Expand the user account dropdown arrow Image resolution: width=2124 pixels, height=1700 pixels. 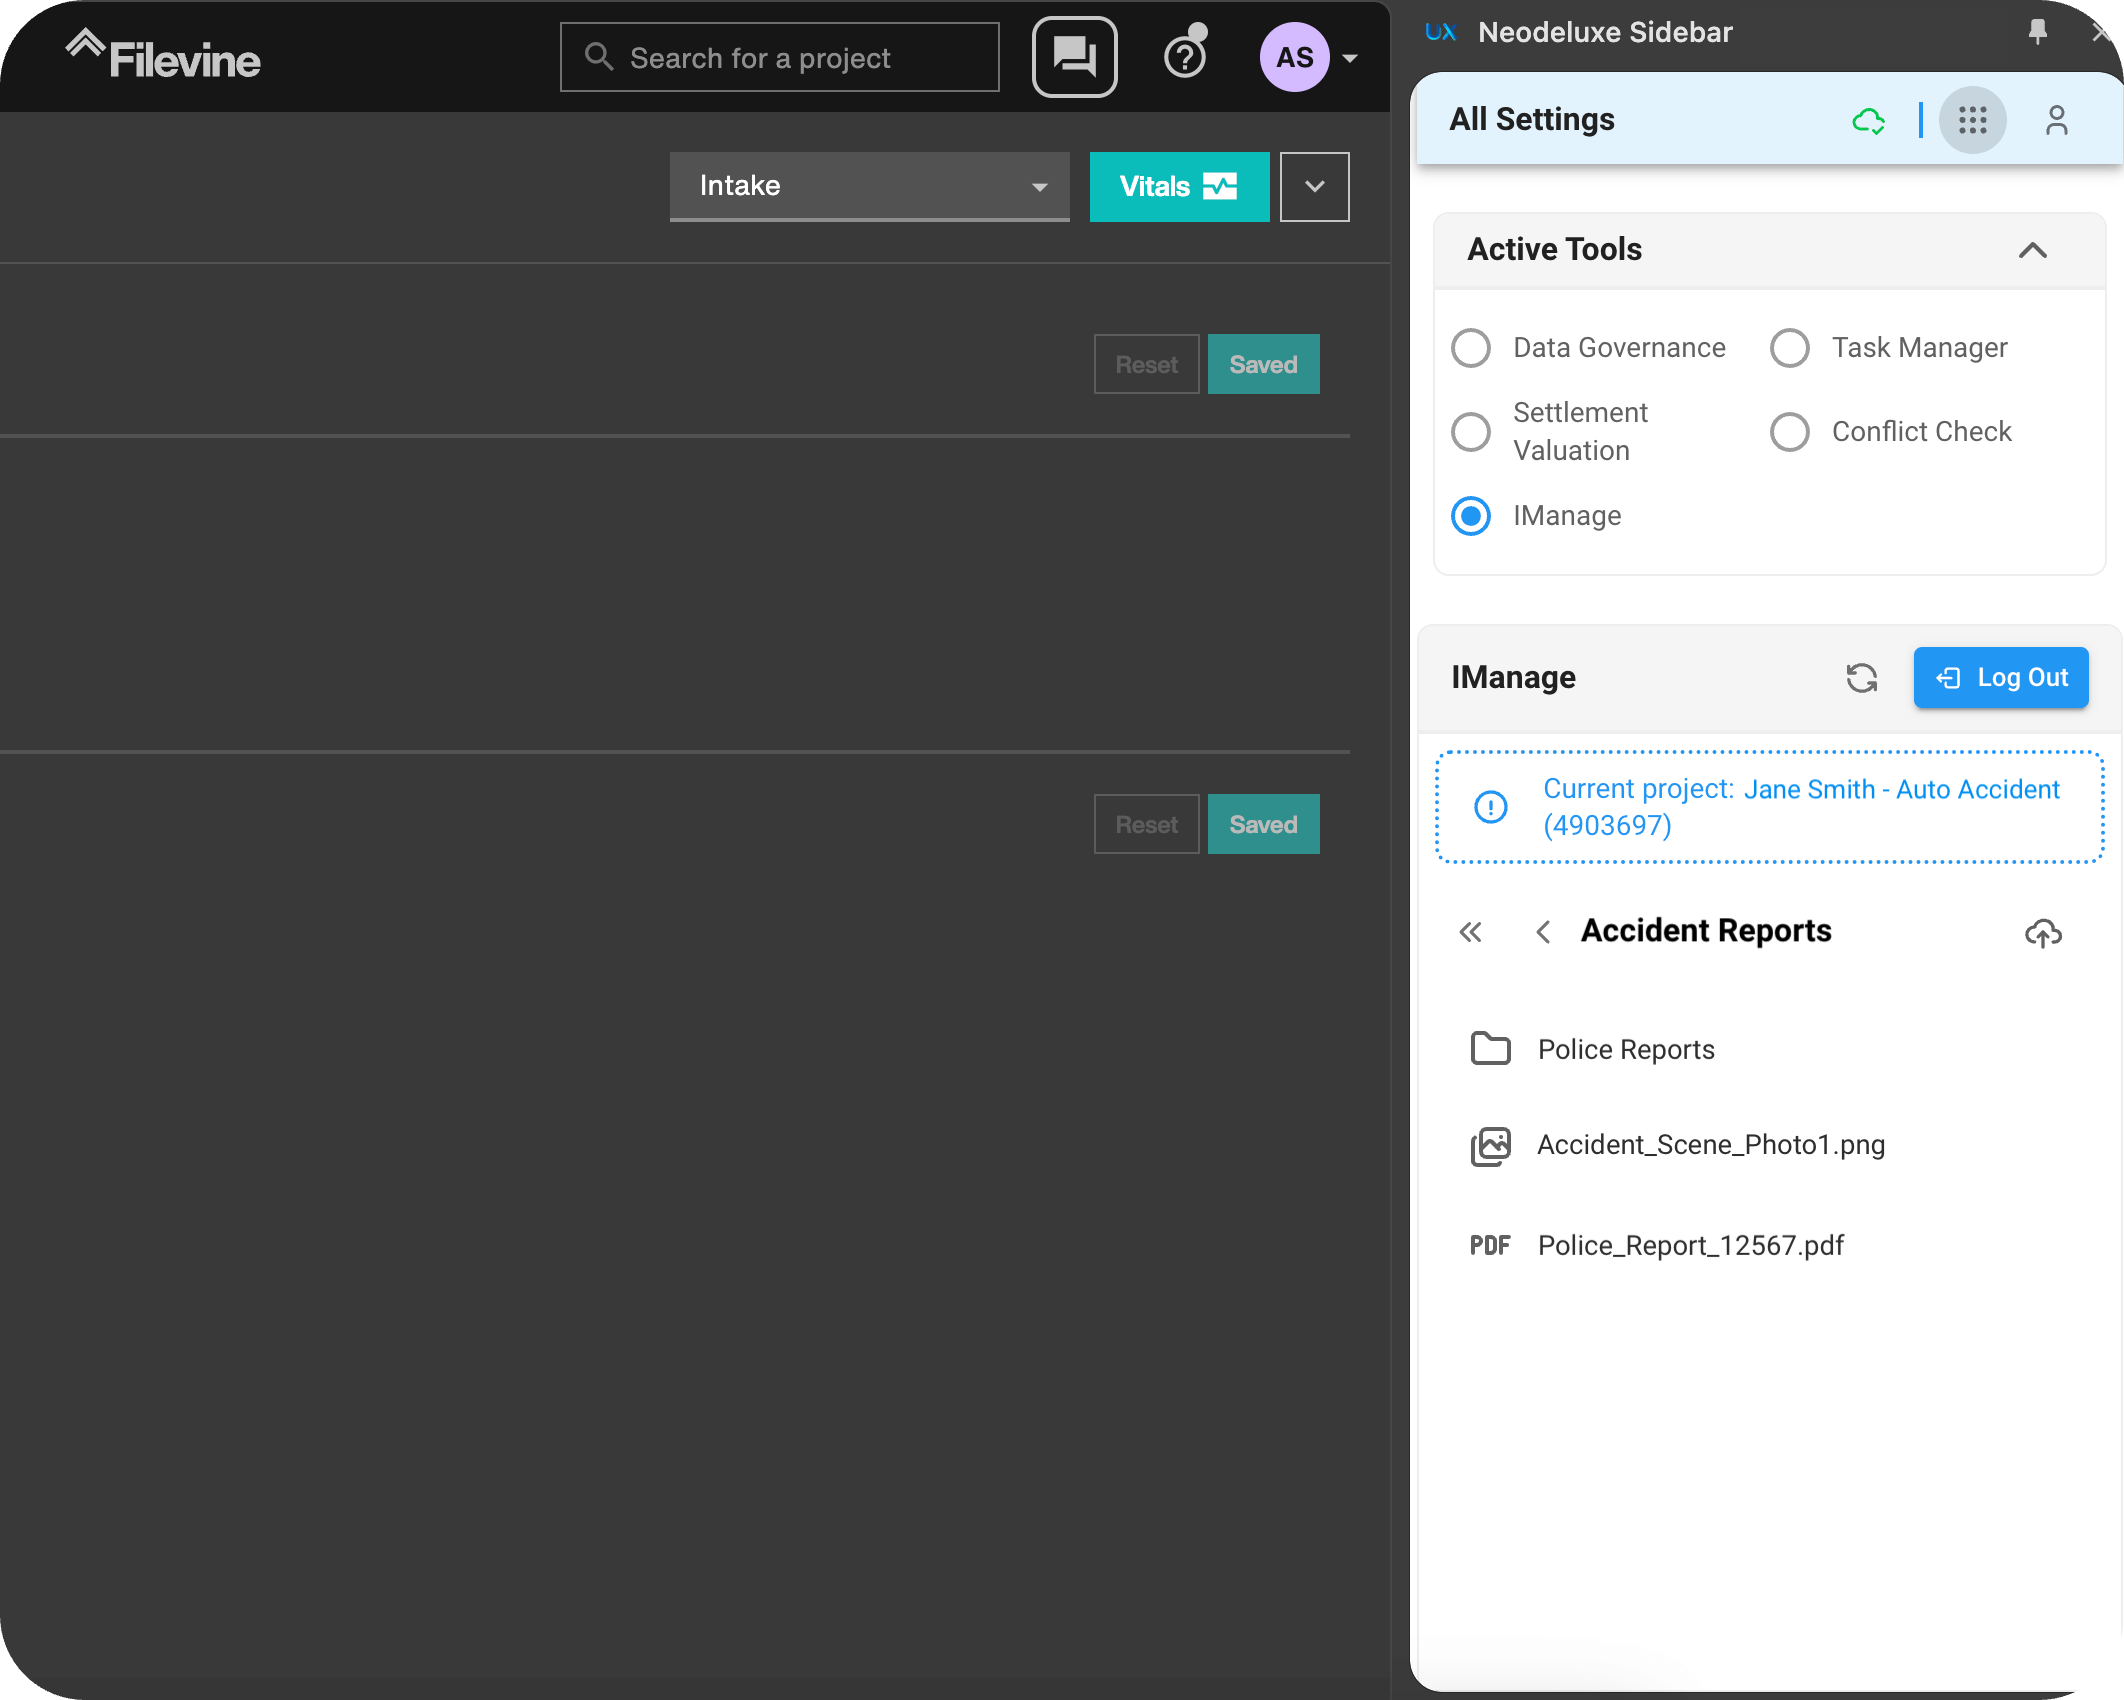pos(1350,58)
